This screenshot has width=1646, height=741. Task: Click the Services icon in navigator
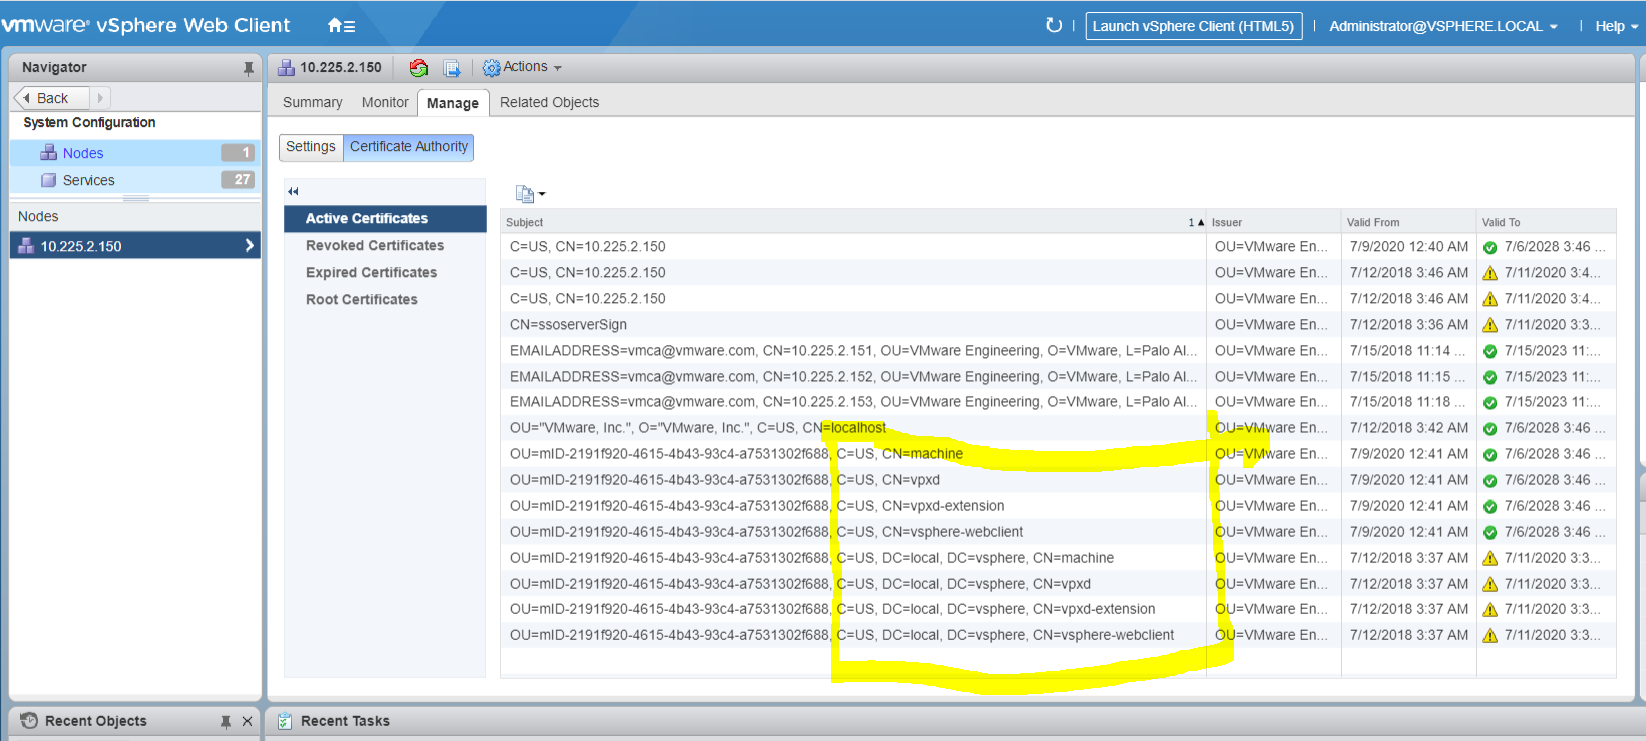[x=48, y=180]
